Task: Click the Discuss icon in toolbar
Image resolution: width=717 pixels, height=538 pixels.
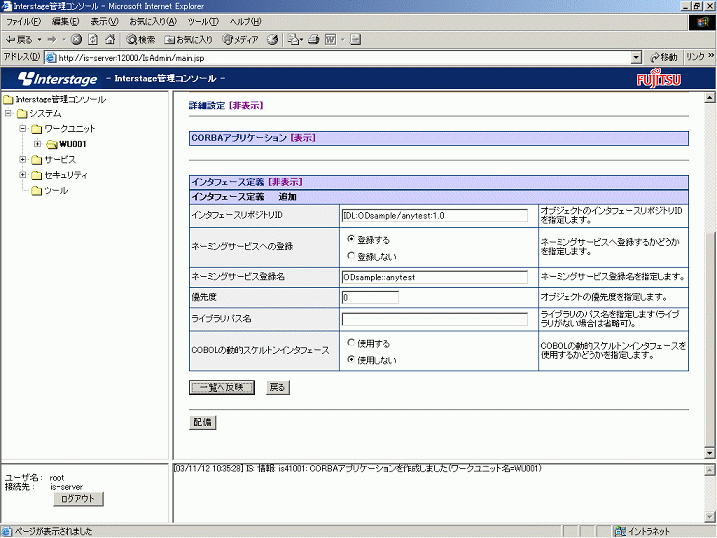Action: [356, 40]
